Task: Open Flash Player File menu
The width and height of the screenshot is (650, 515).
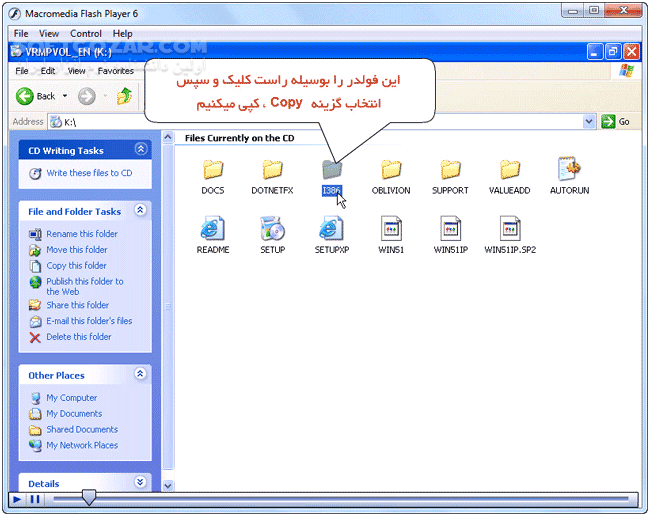Action: point(21,34)
